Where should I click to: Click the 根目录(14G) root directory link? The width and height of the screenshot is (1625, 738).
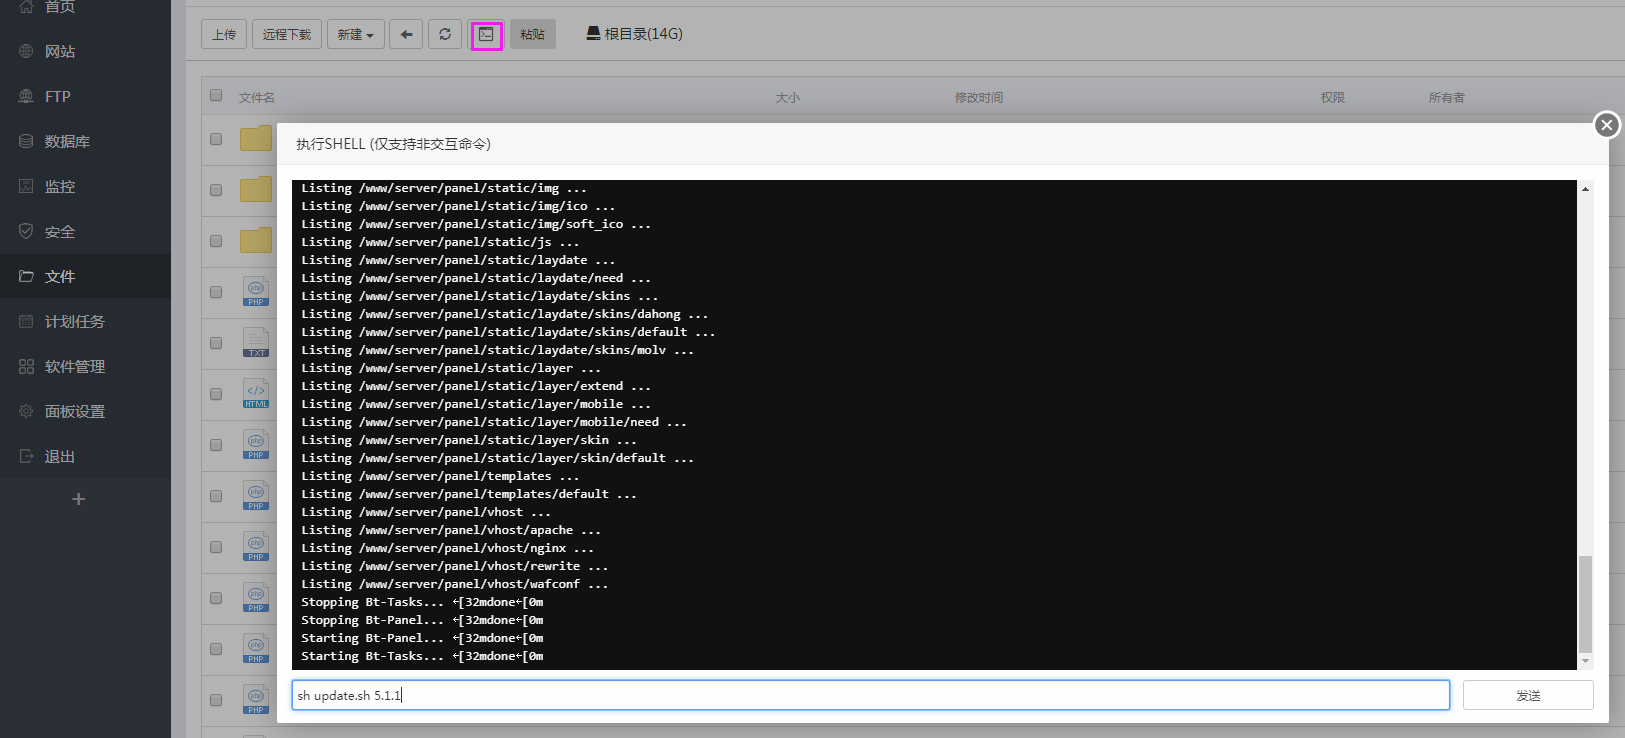[635, 33]
